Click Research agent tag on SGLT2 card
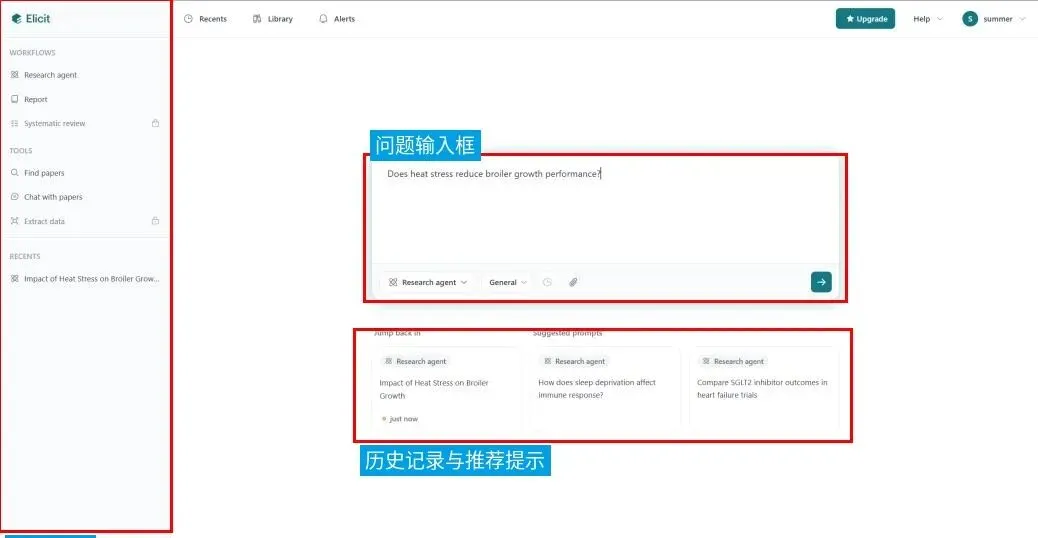 733,361
